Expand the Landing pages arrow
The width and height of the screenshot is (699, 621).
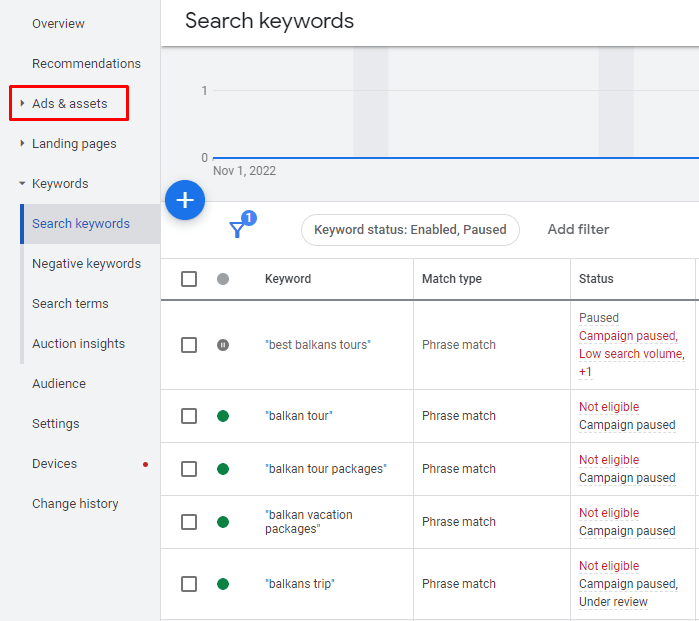coord(22,144)
